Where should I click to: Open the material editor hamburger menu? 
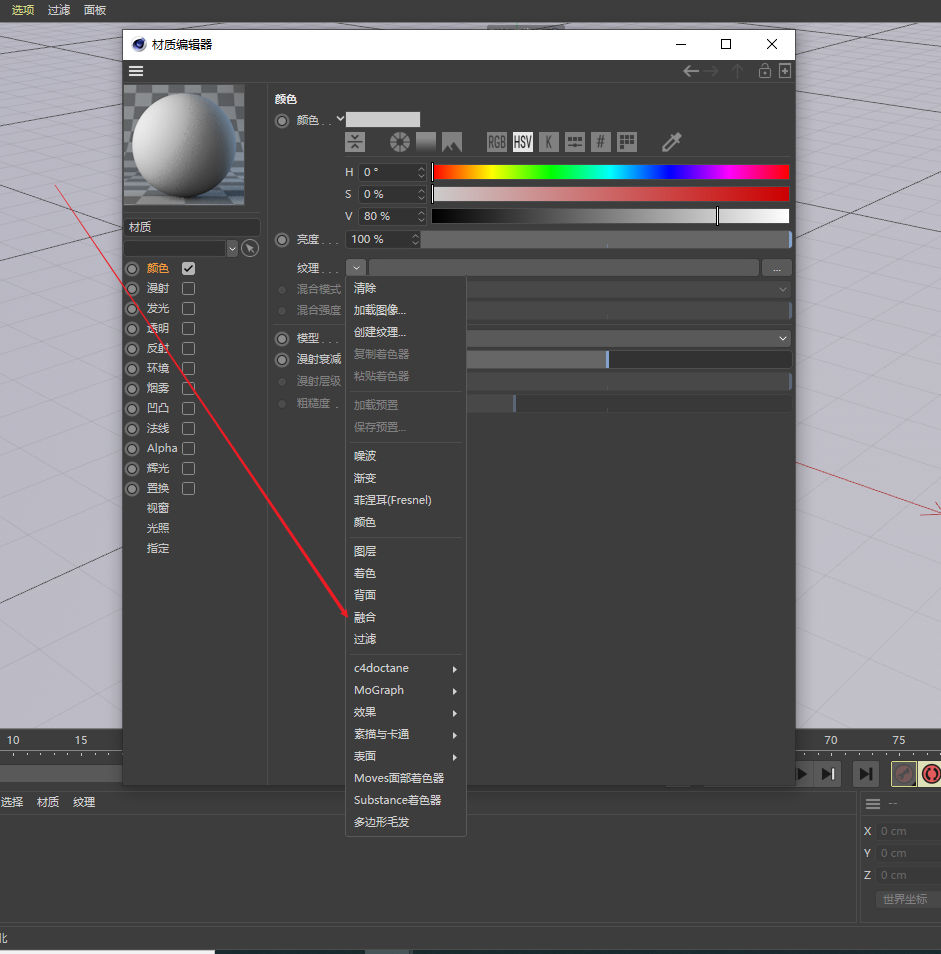pyautogui.click(x=136, y=71)
